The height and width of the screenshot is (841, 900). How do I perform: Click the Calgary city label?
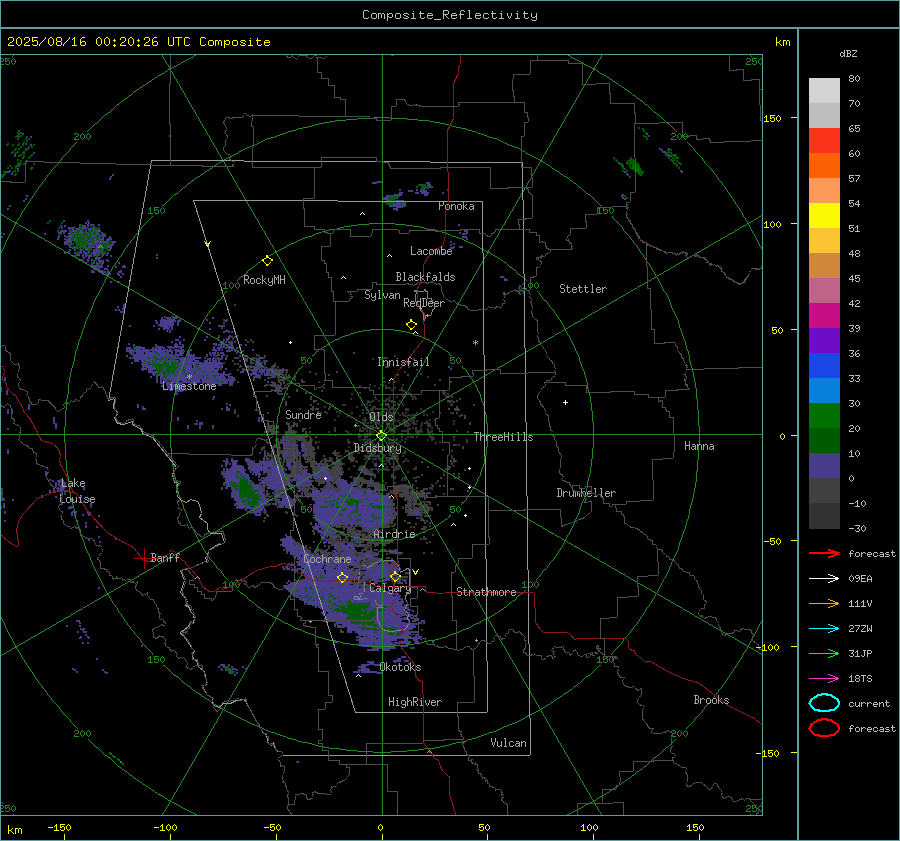click(x=390, y=588)
